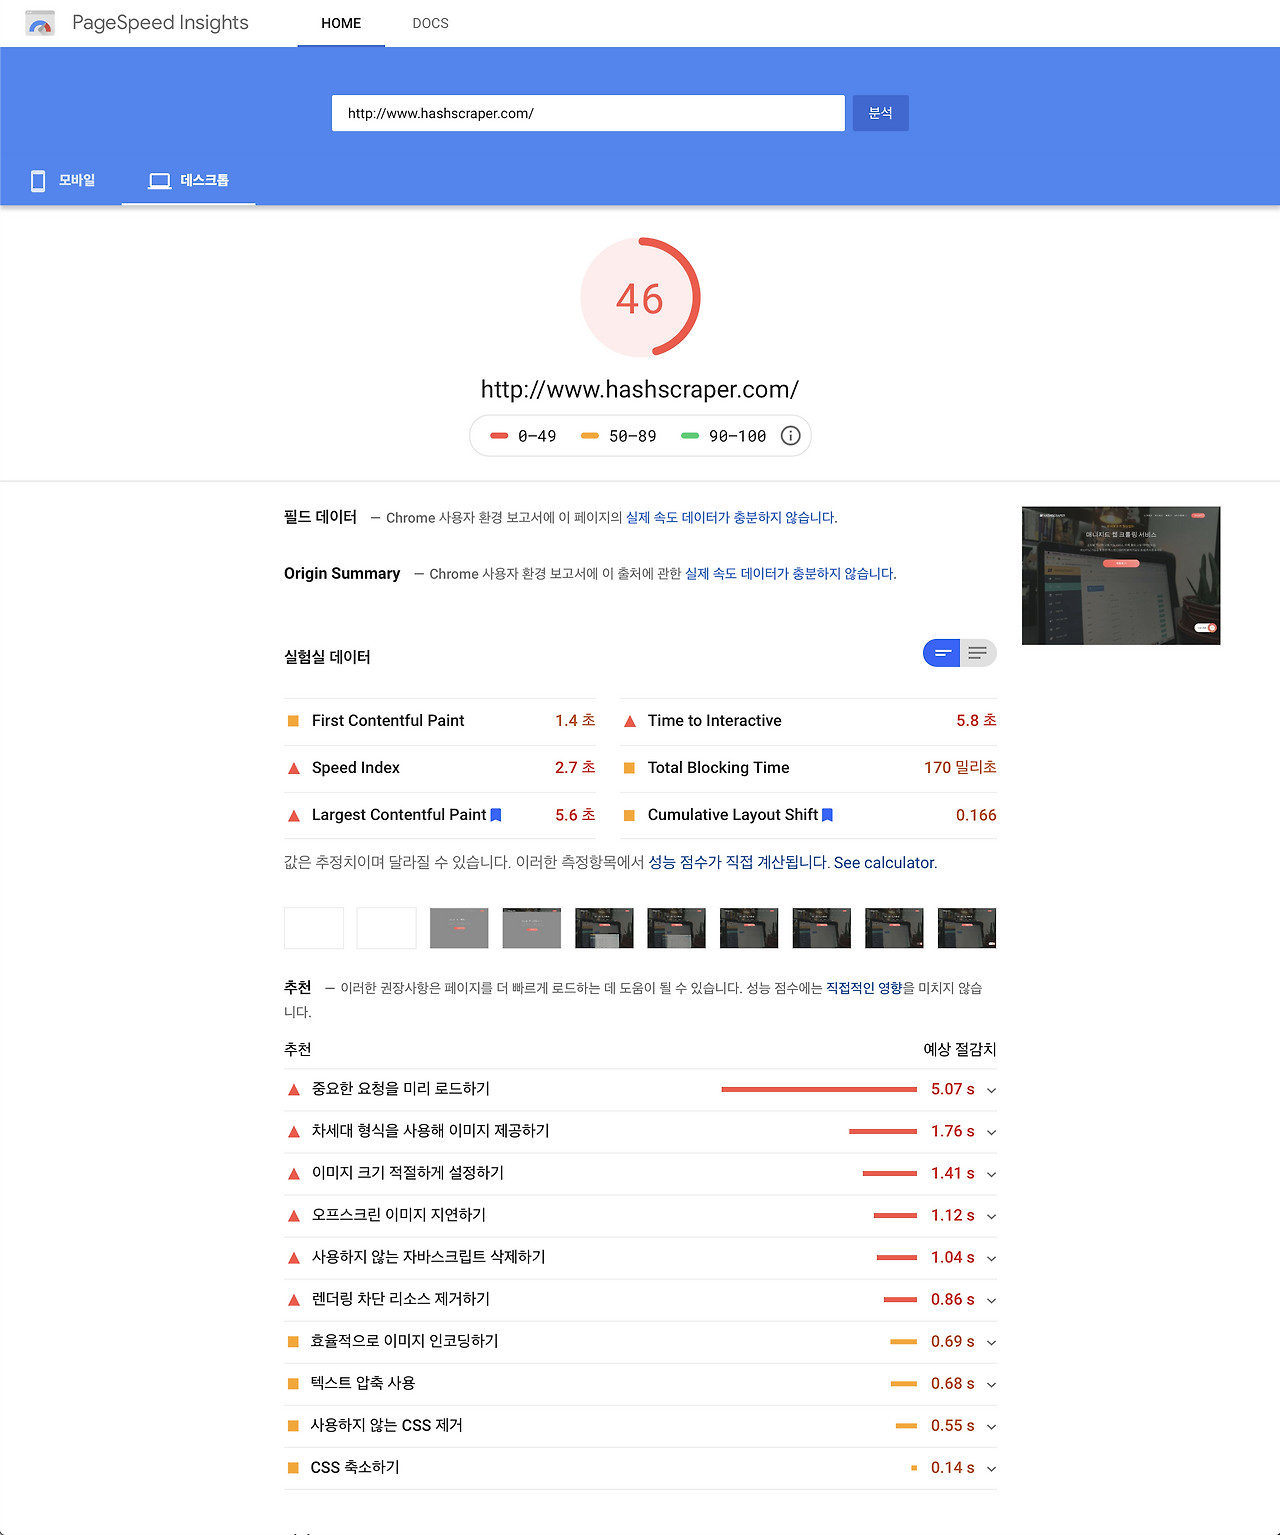Click the First Contentful Paint orange square
The height and width of the screenshot is (1535, 1280).
click(x=293, y=721)
